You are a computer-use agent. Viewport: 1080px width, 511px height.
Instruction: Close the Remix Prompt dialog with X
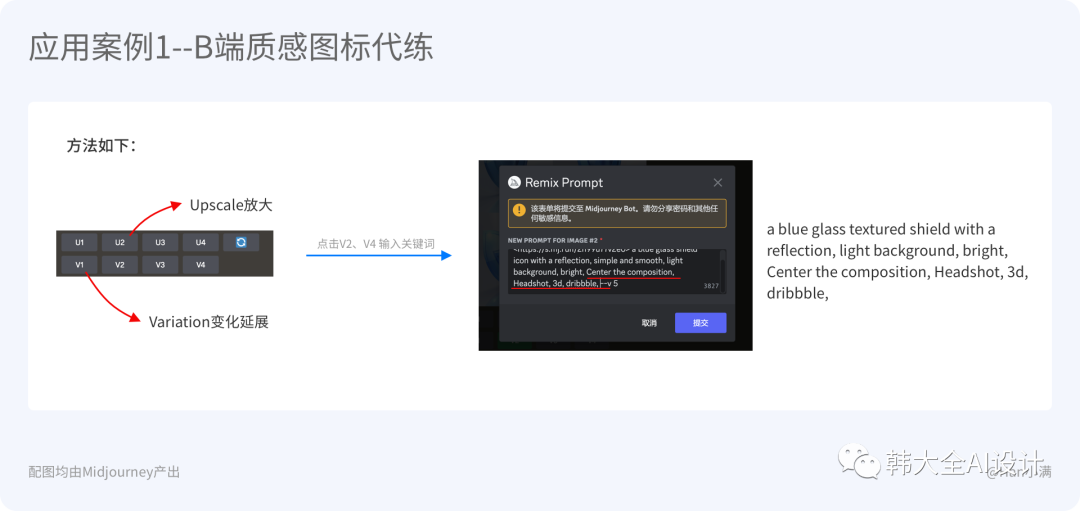tap(718, 182)
